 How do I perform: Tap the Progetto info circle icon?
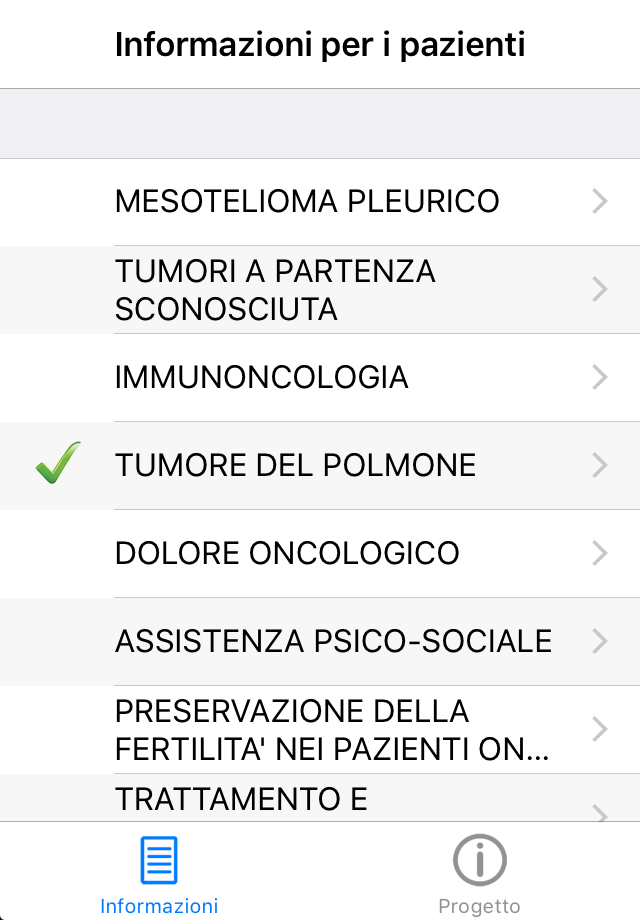pyautogui.click(x=479, y=858)
